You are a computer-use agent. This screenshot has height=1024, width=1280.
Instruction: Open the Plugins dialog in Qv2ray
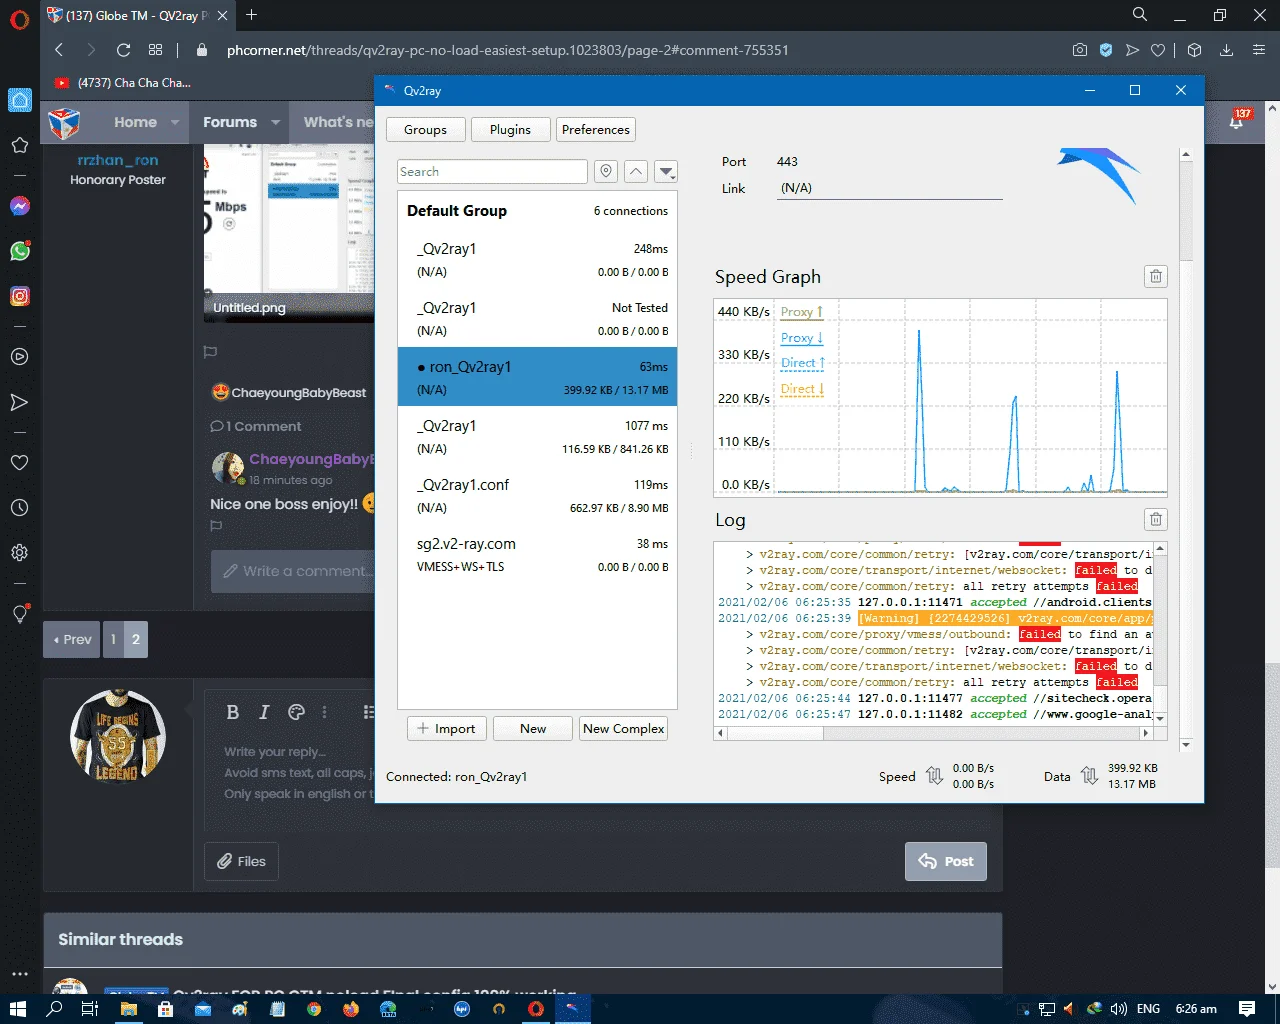tap(510, 130)
